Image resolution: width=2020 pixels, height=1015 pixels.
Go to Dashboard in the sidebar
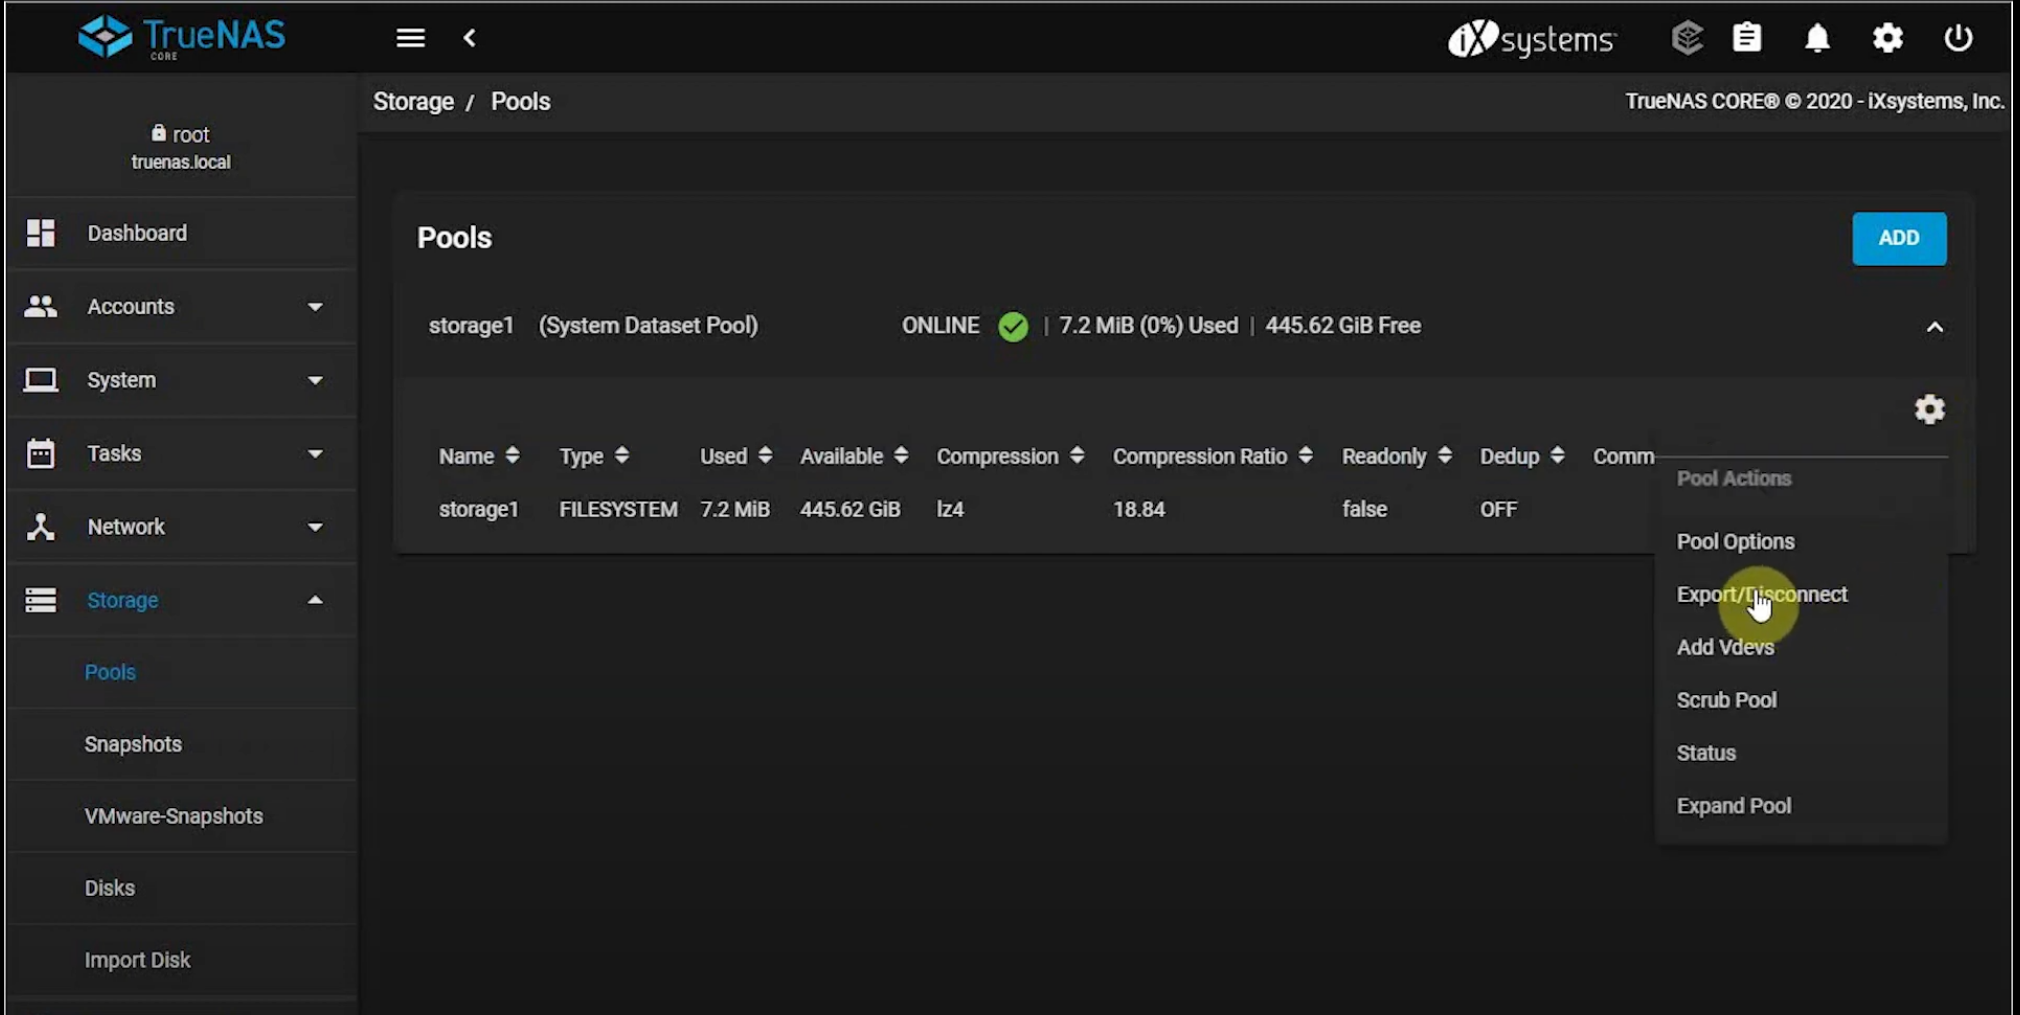tap(137, 233)
